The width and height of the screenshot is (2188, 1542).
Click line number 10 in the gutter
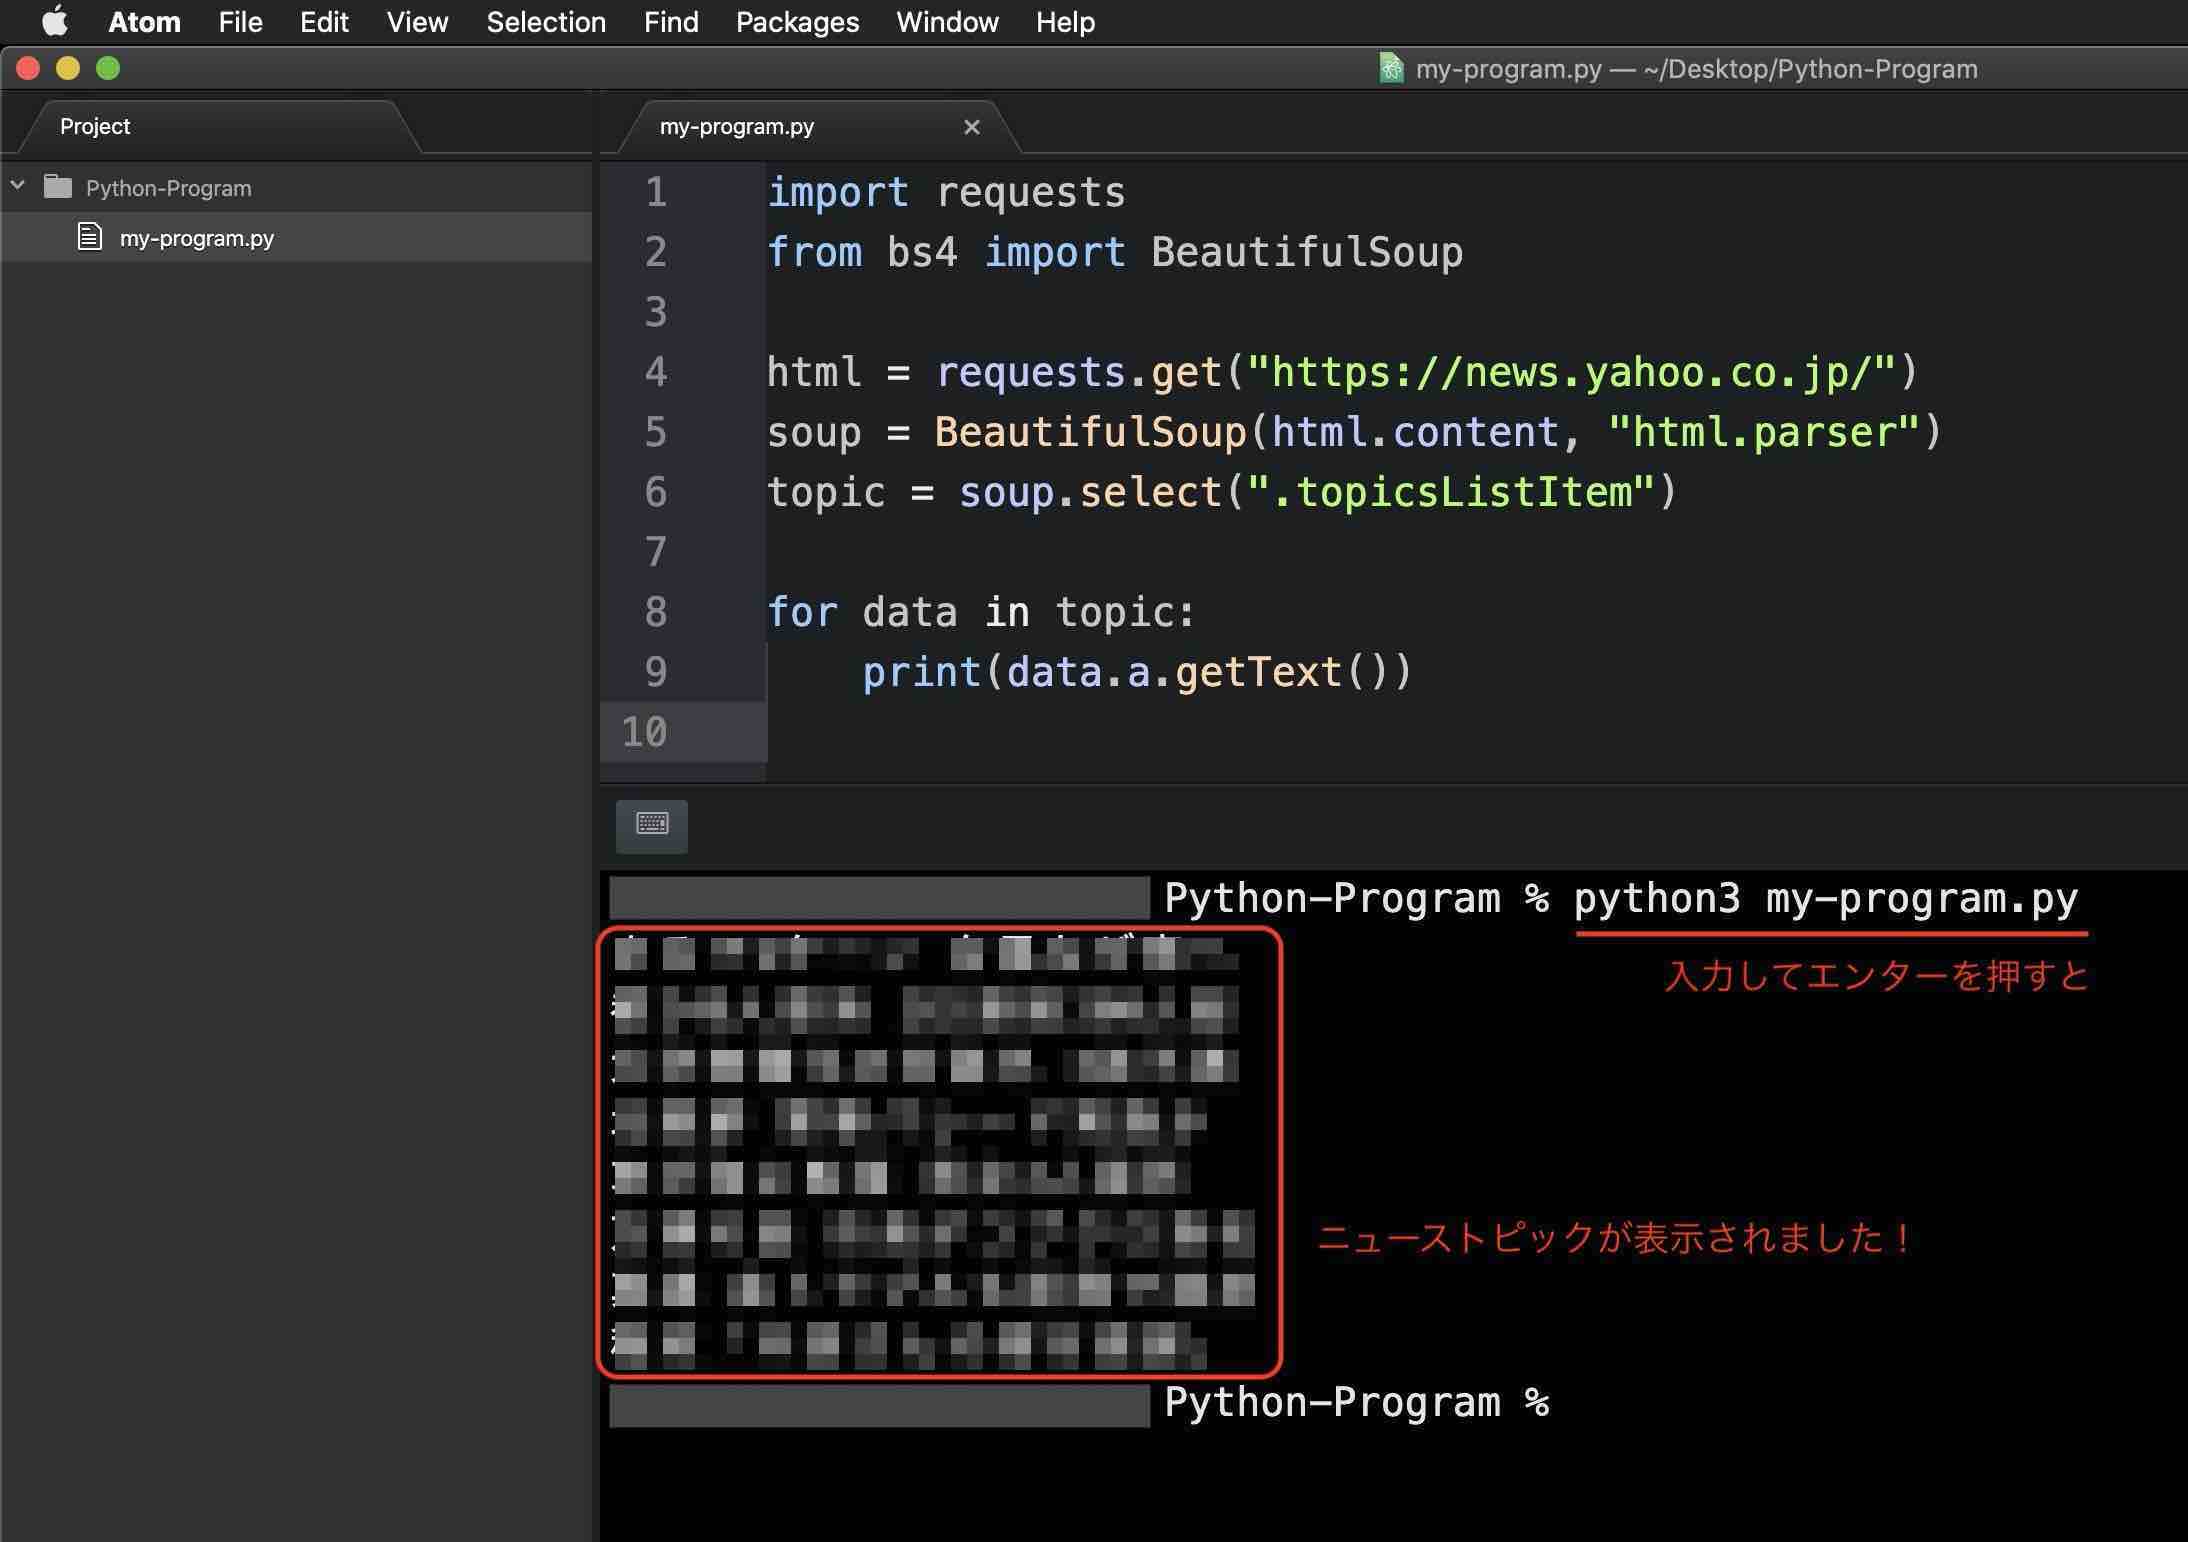point(645,732)
